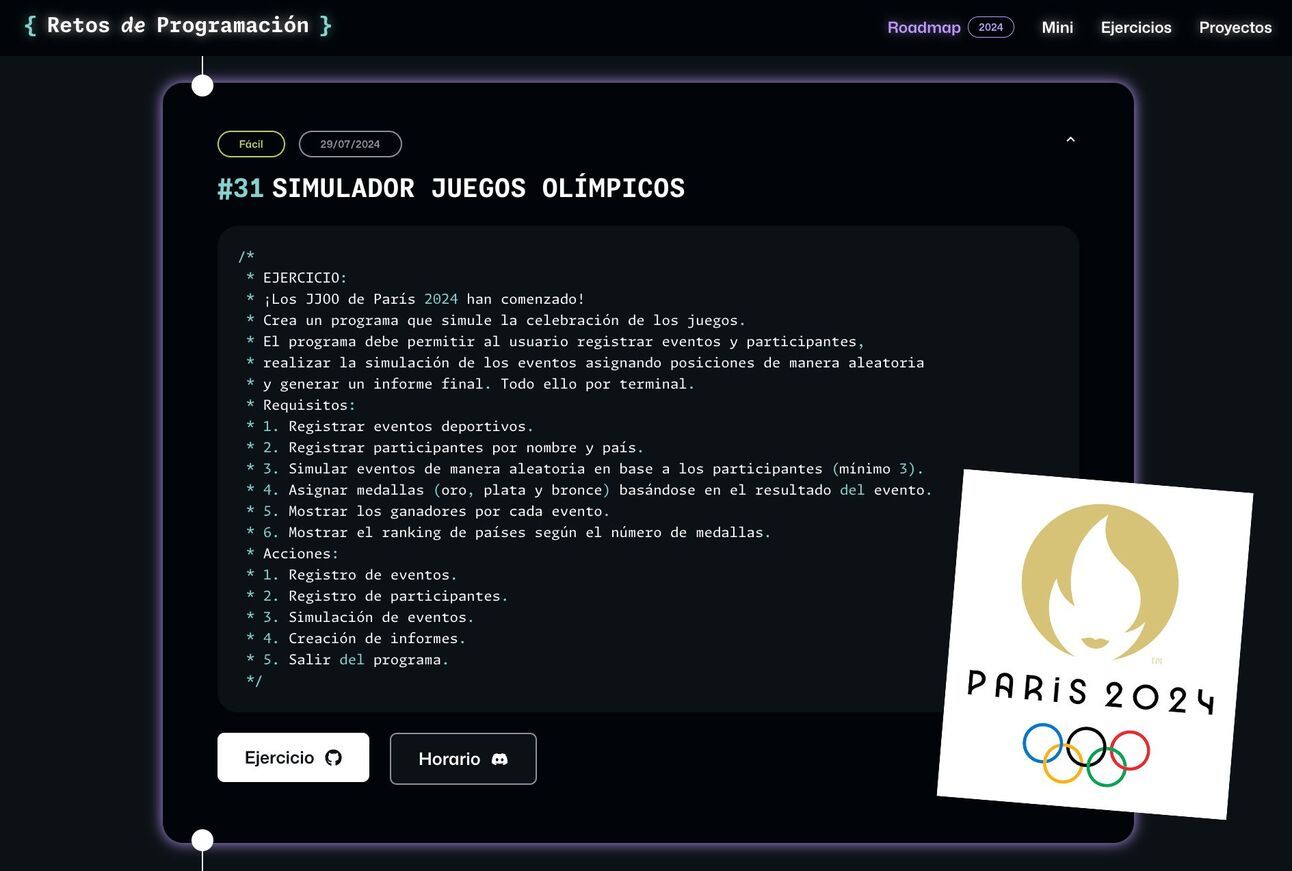Collapse challenge #31 card with chevron

[x=1070, y=140]
